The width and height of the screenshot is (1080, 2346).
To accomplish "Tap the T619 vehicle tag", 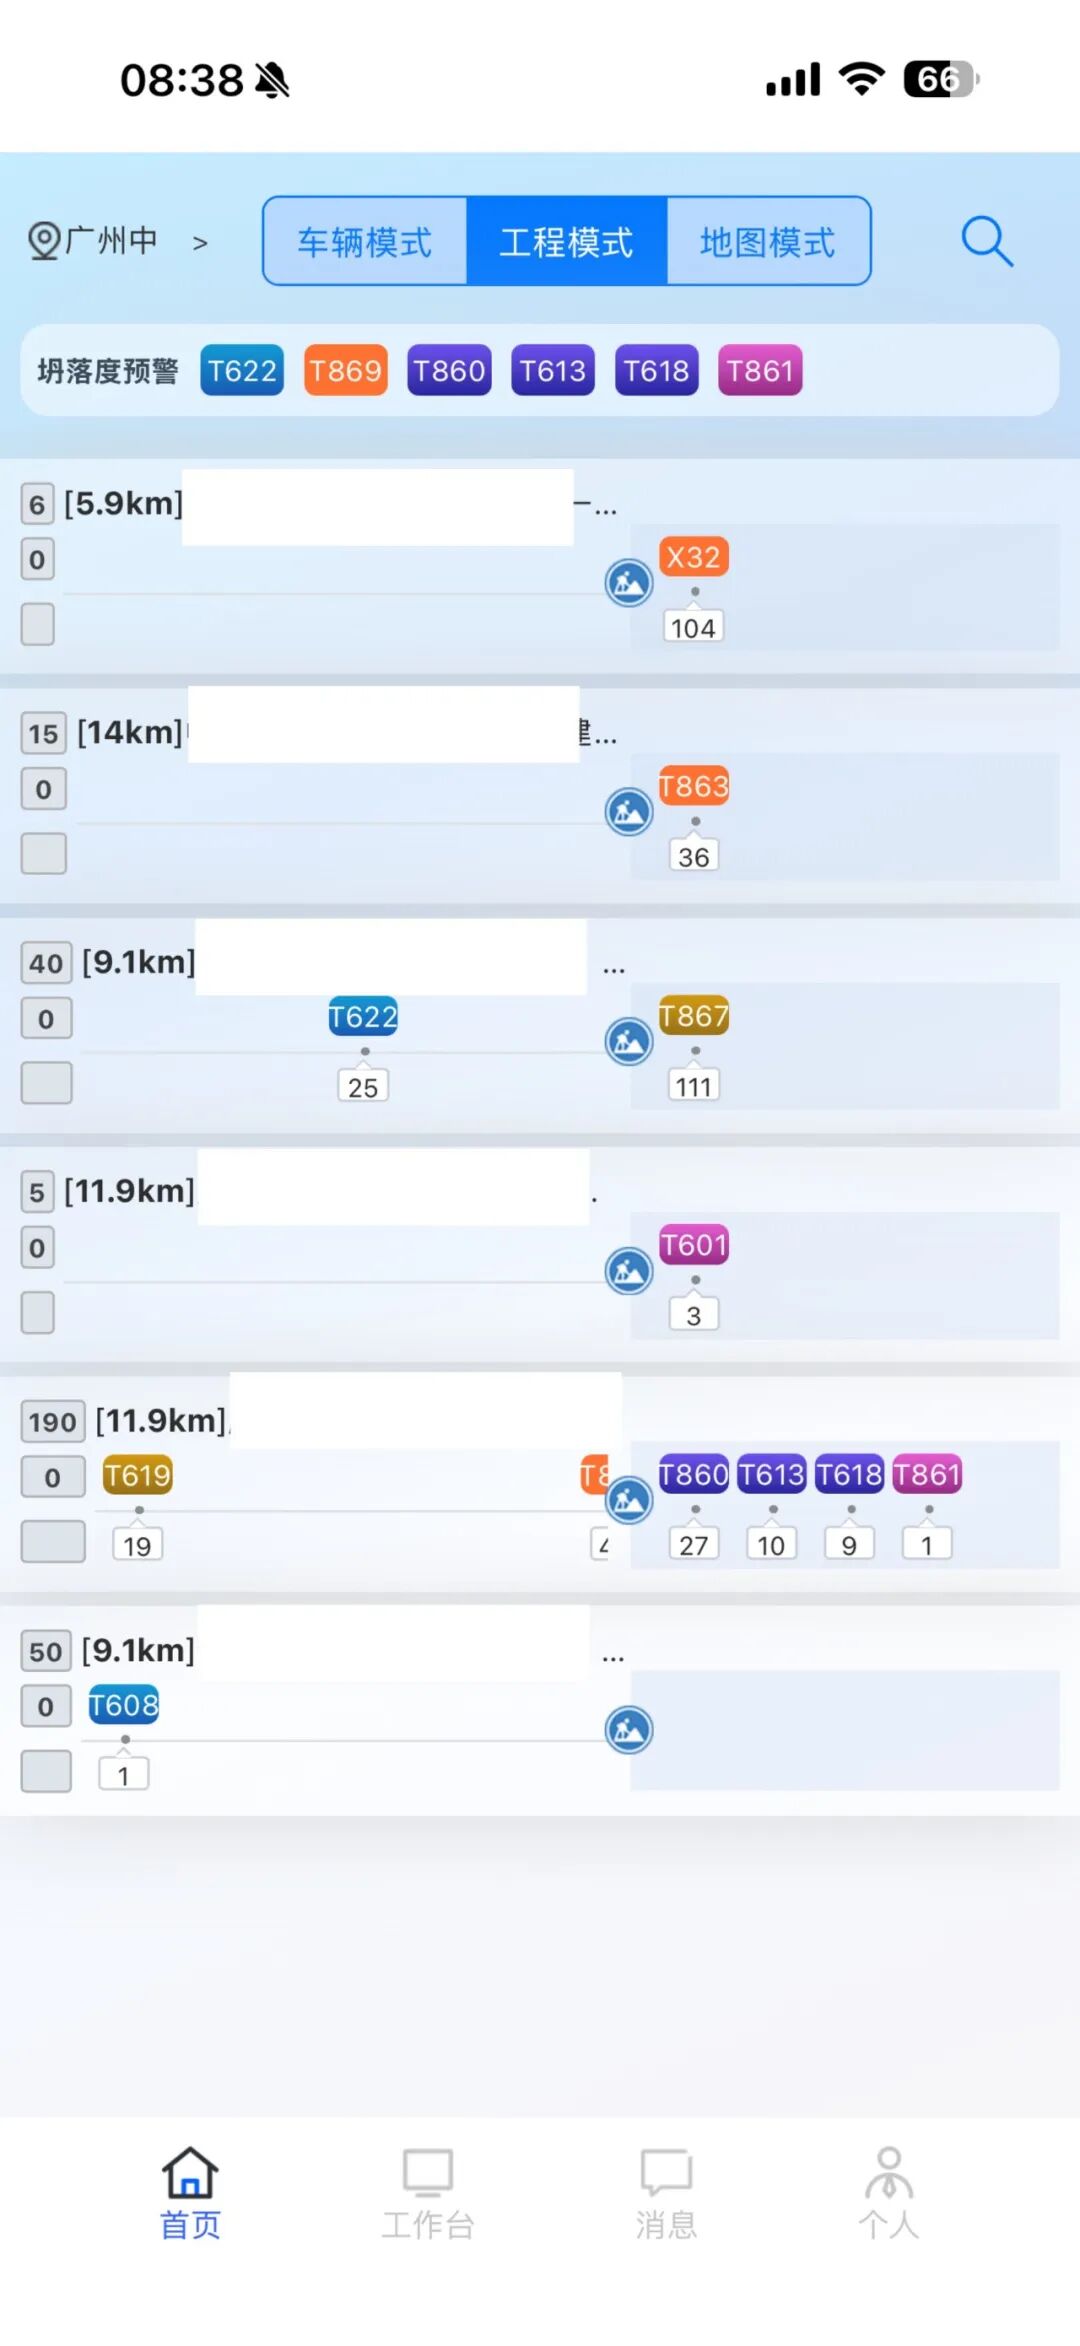I will [x=138, y=1475].
